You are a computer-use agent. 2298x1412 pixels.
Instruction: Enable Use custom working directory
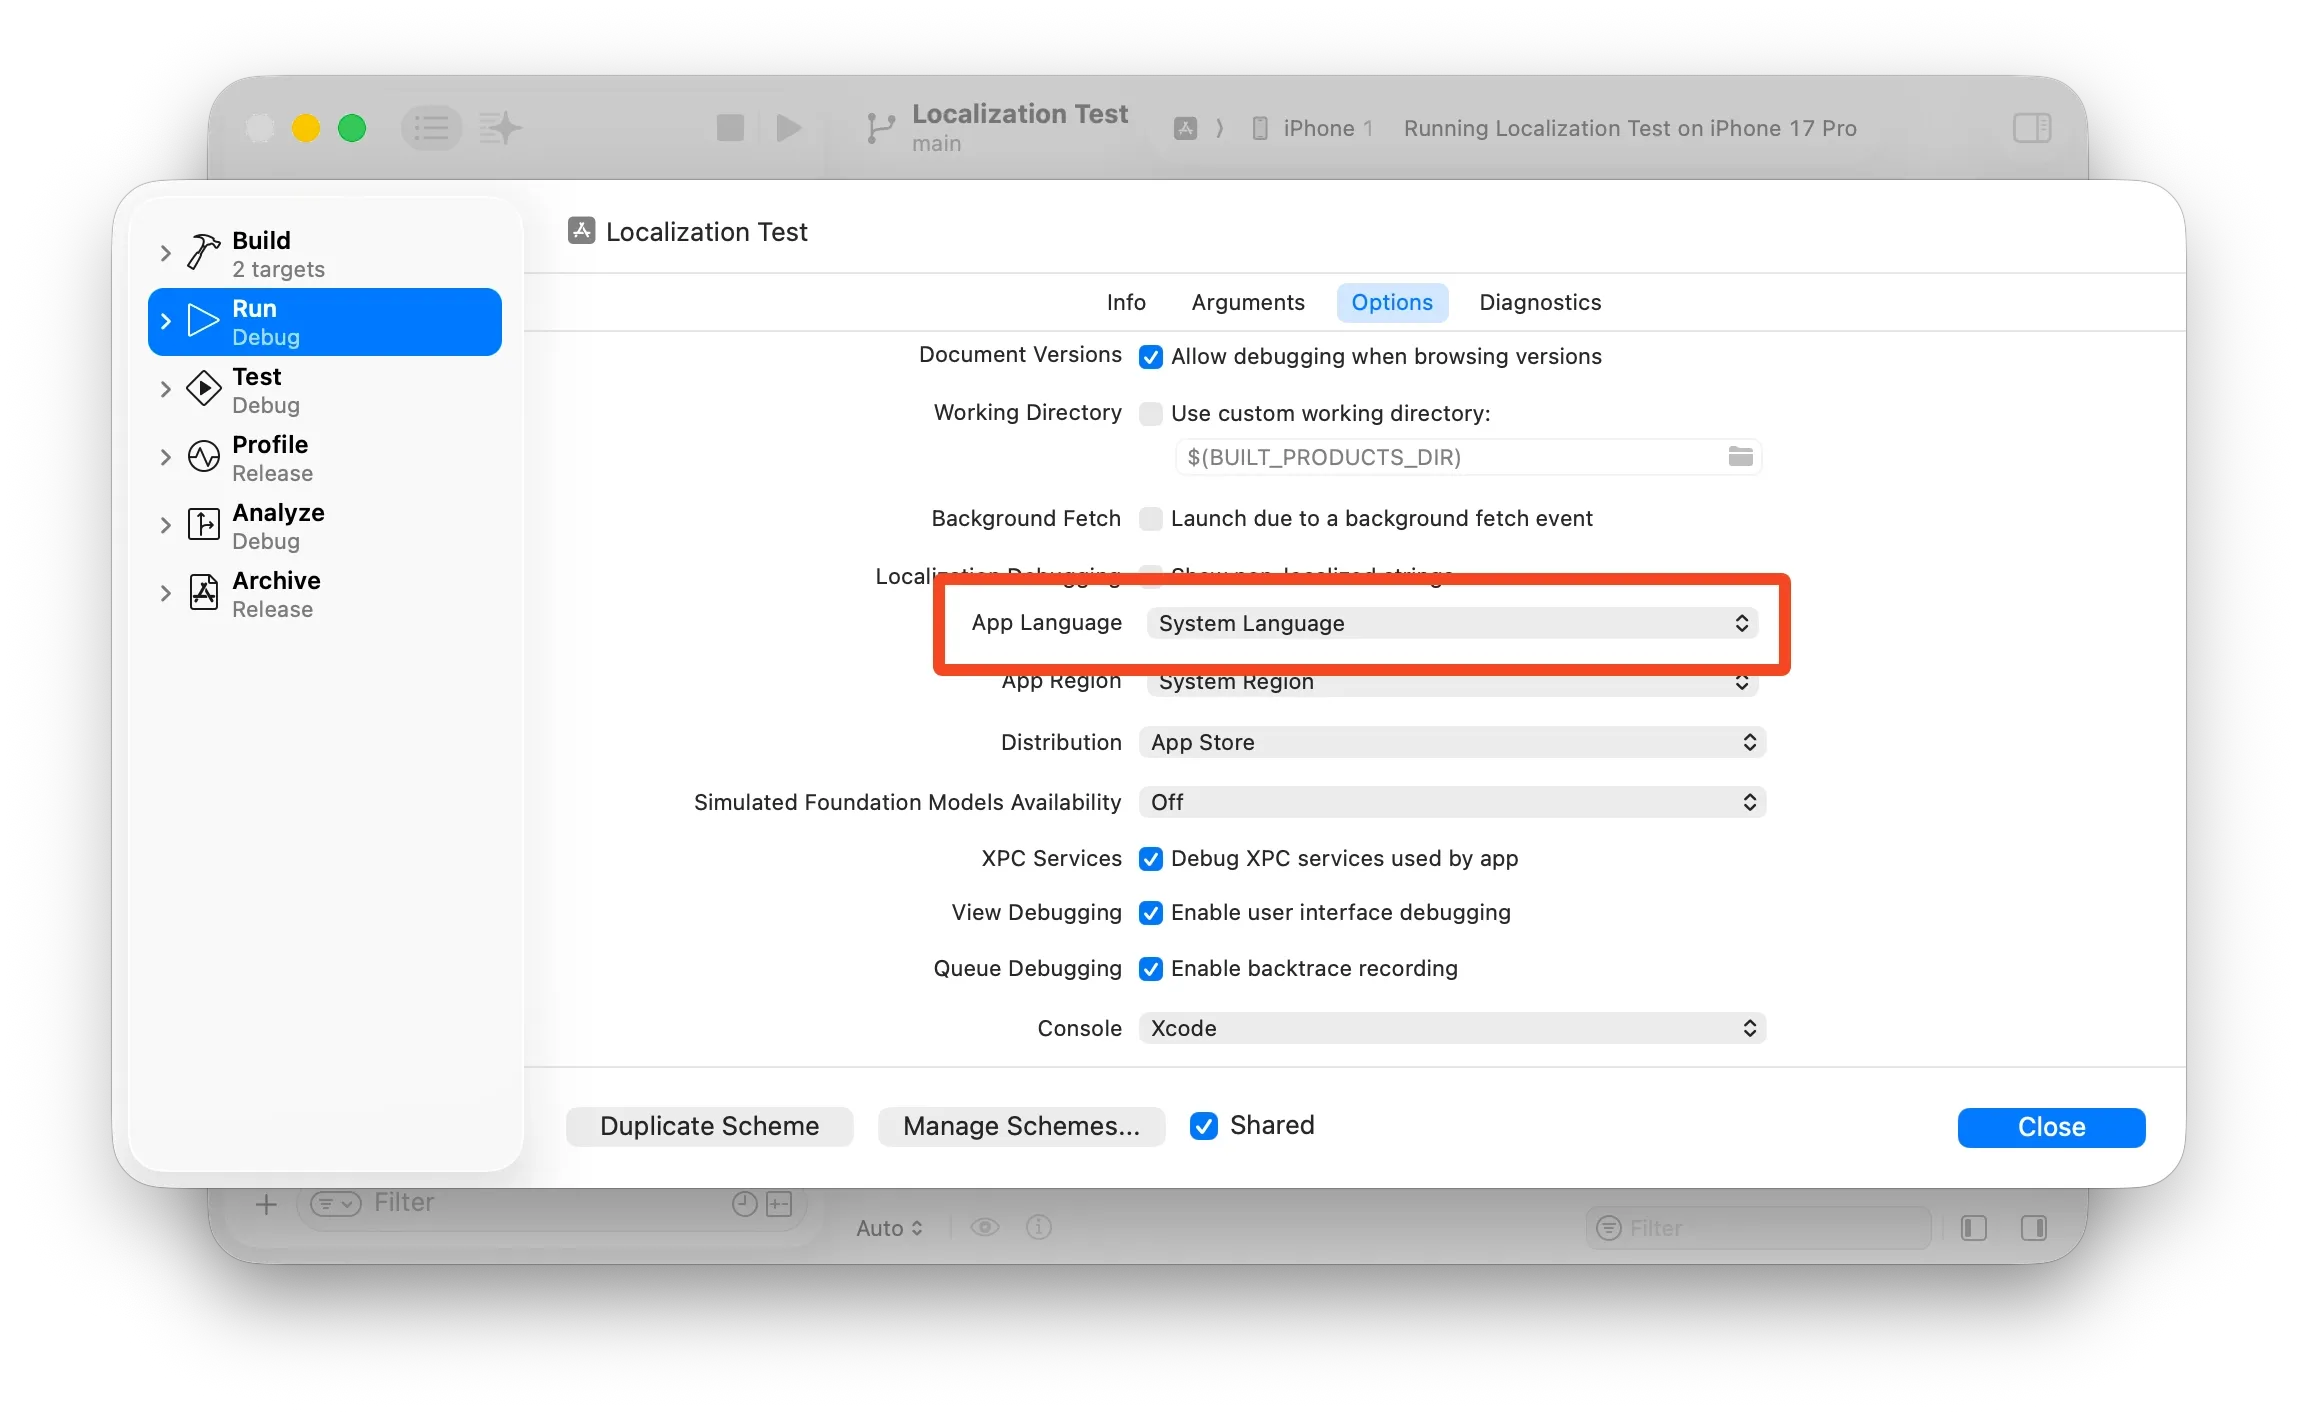coord(1151,413)
